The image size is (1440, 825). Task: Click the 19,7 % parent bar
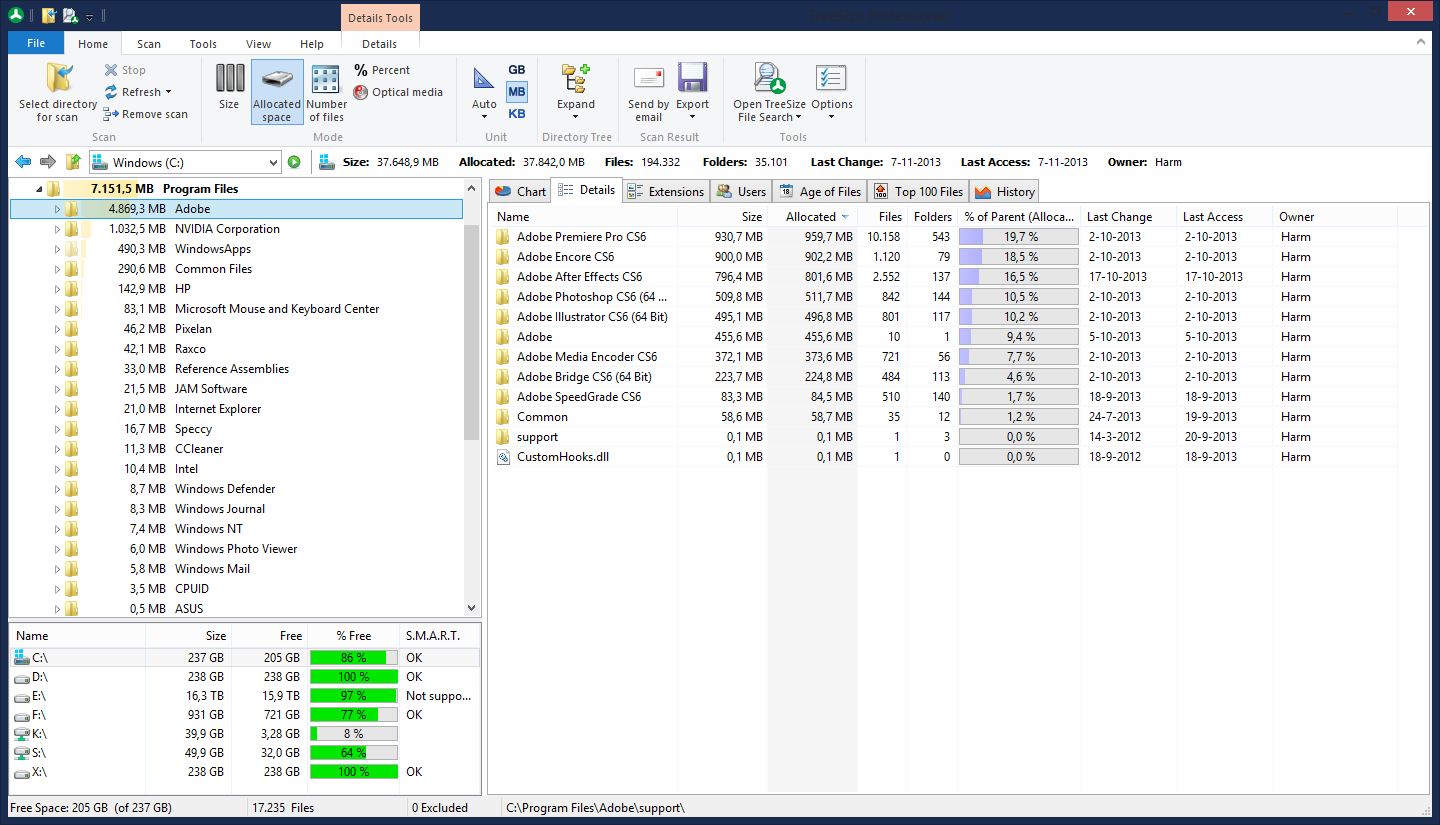coord(1019,237)
